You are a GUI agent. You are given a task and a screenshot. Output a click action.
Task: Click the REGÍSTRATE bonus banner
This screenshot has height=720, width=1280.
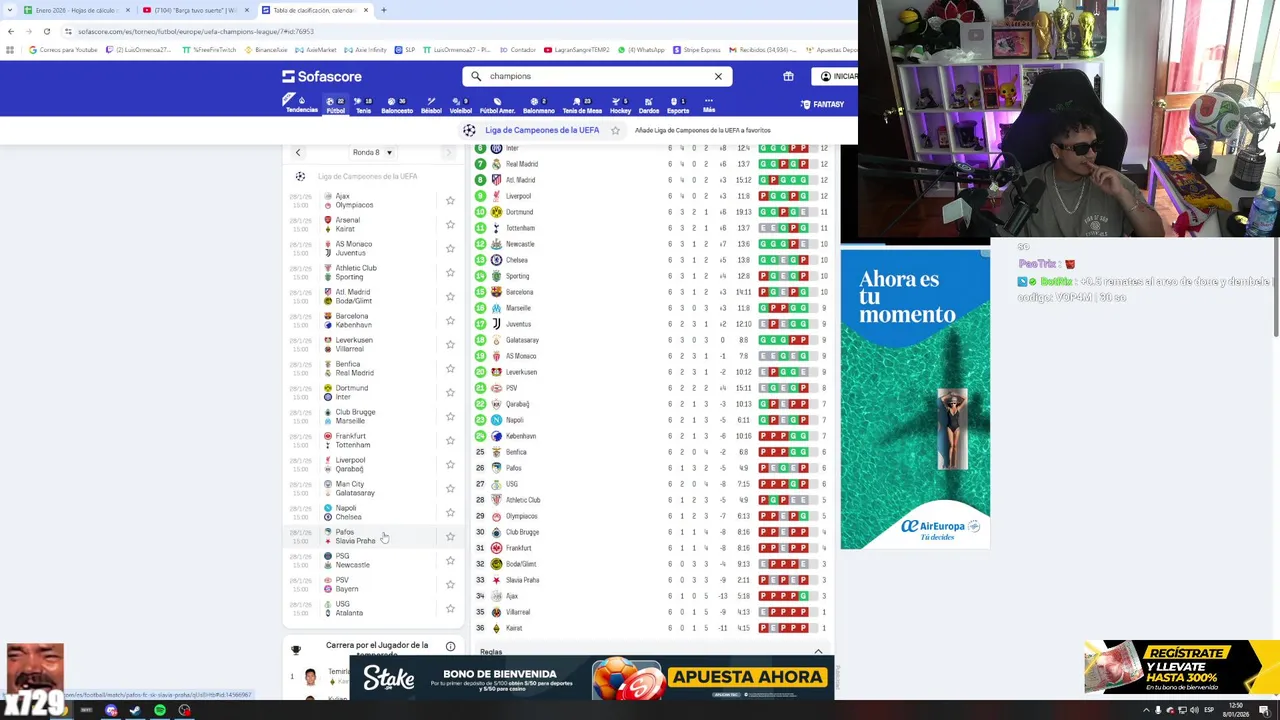tap(1182, 667)
